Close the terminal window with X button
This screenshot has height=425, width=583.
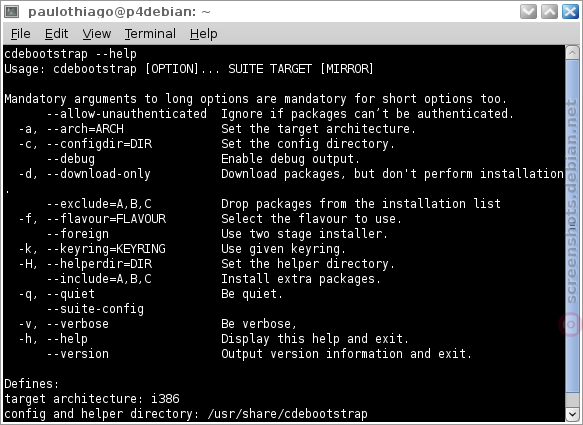pyautogui.click(x=570, y=12)
